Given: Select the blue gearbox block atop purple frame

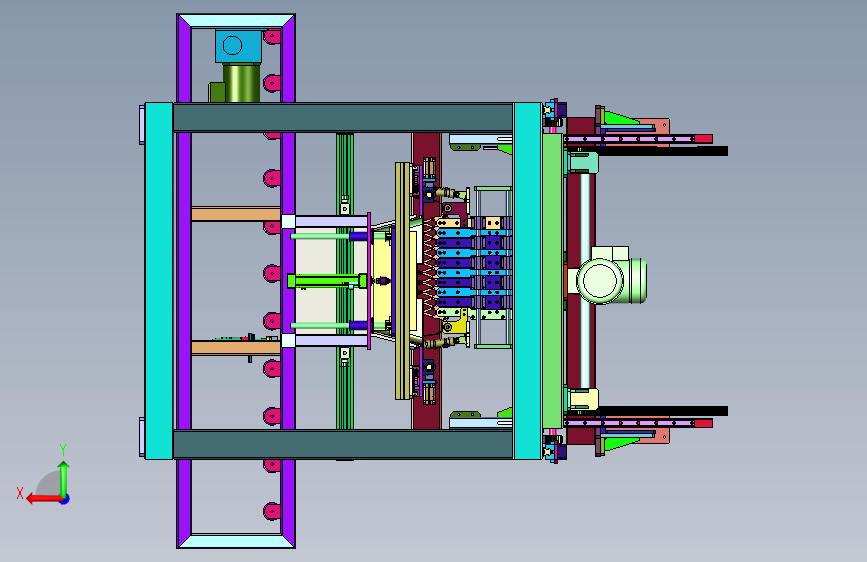Looking at the screenshot, I should point(238,46).
